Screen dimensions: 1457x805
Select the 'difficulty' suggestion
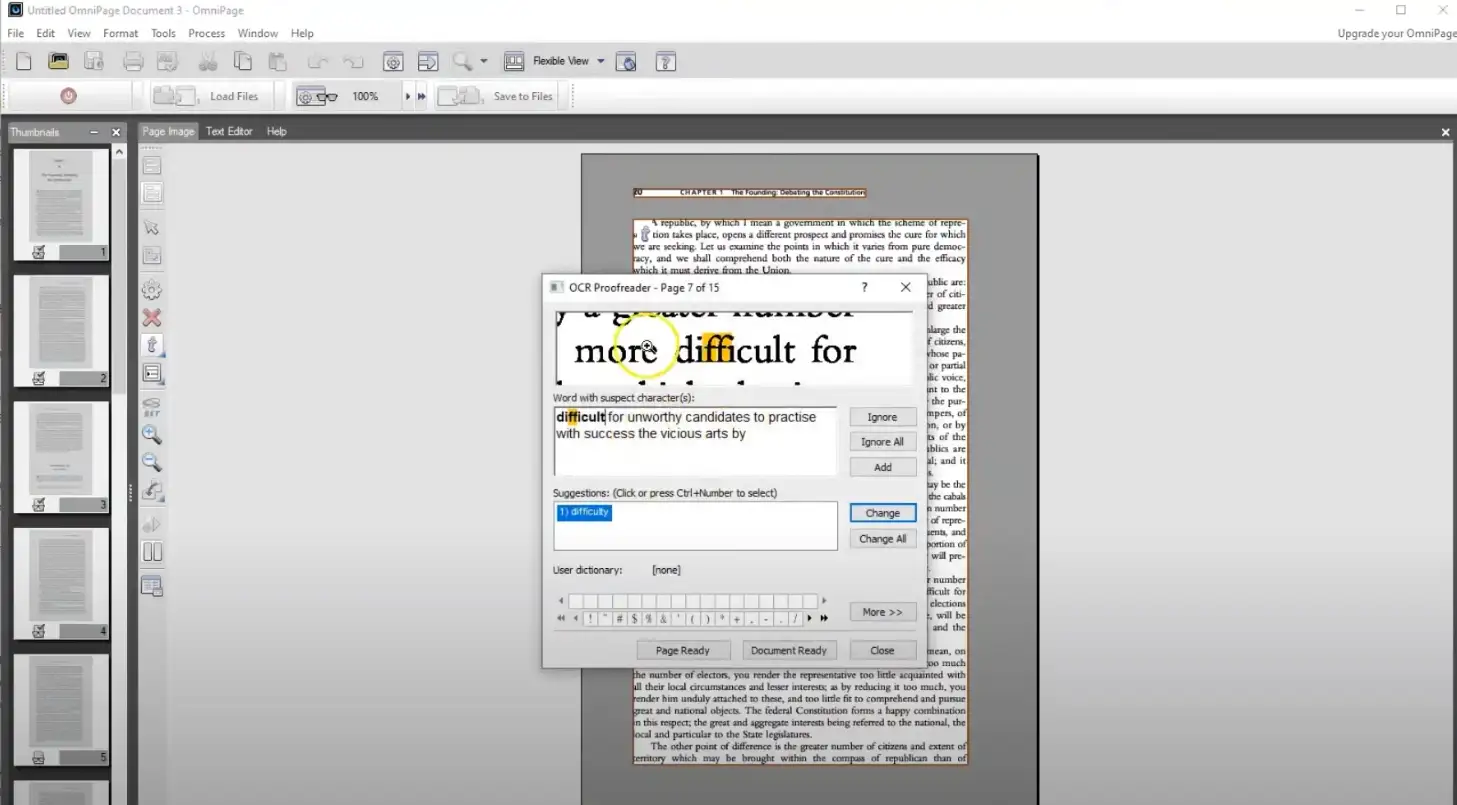pos(585,512)
